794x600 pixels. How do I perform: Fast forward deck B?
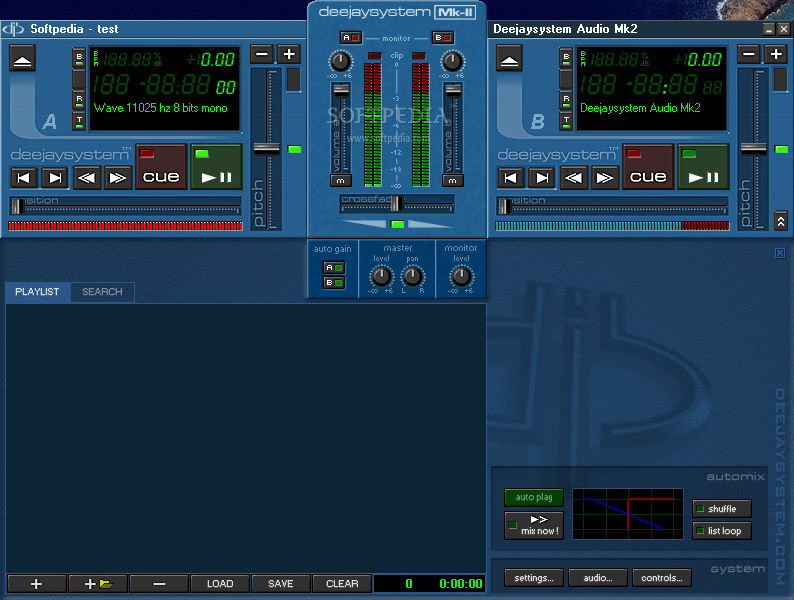tap(604, 178)
